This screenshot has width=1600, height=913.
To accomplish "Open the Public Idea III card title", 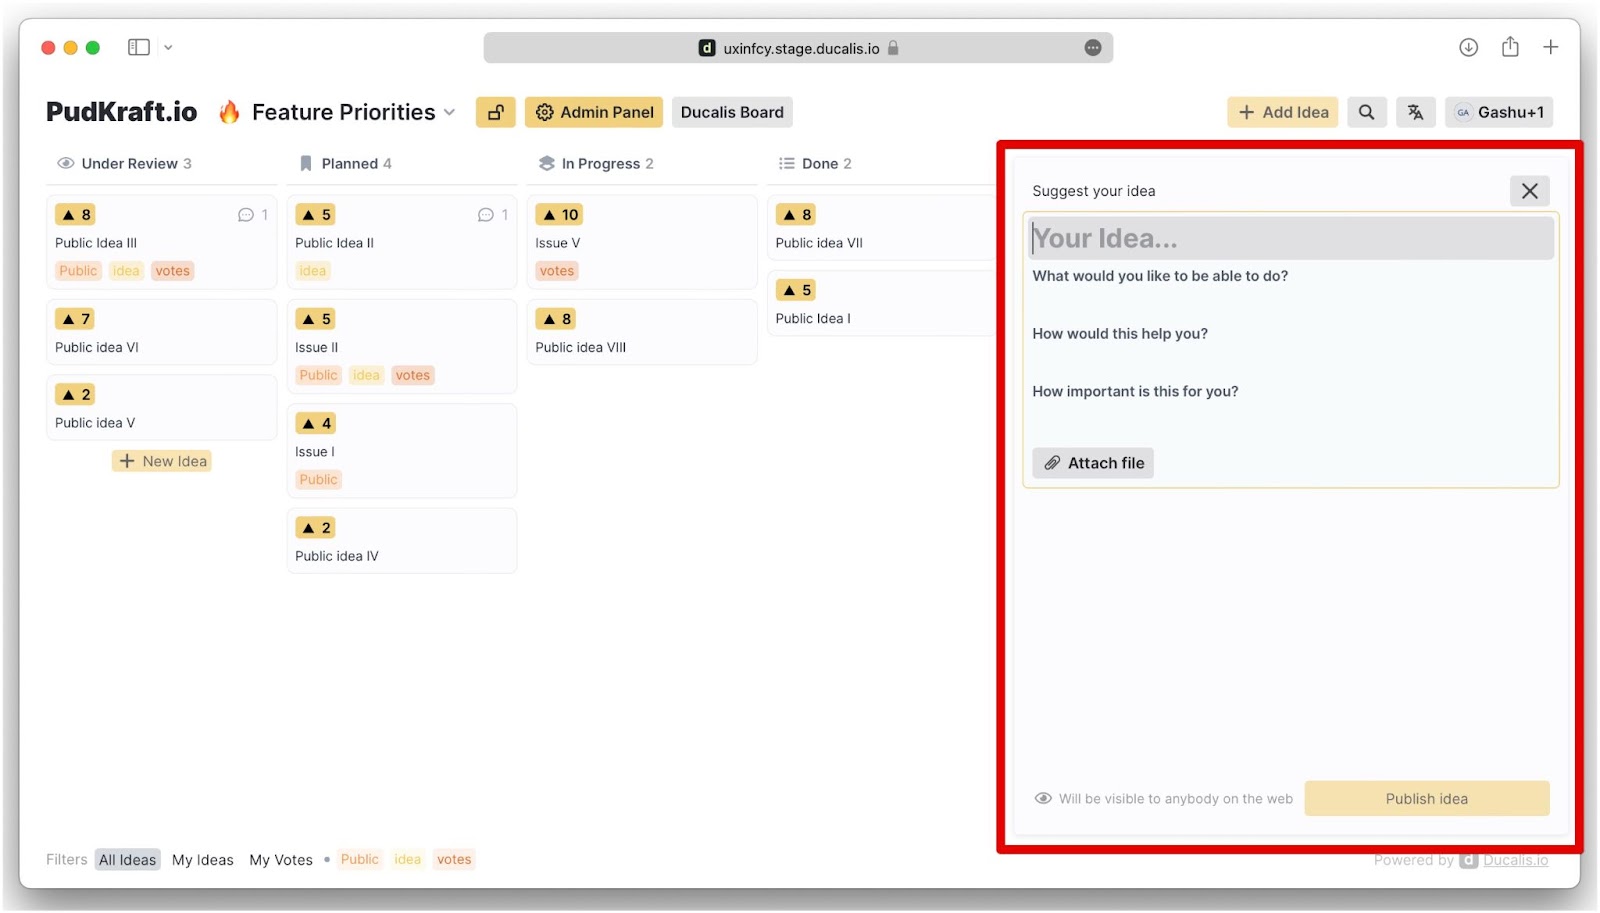I will [96, 243].
